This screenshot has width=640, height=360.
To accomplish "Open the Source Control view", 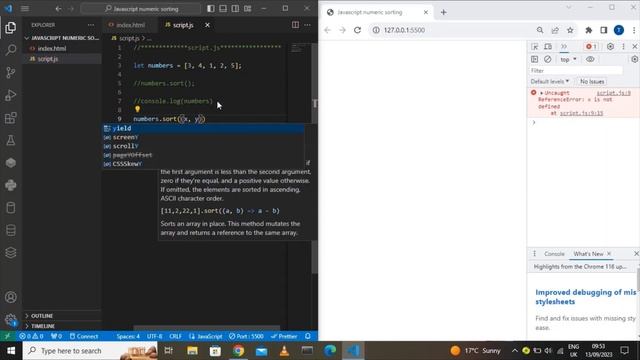I will pyautogui.click(x=11, y=73).
